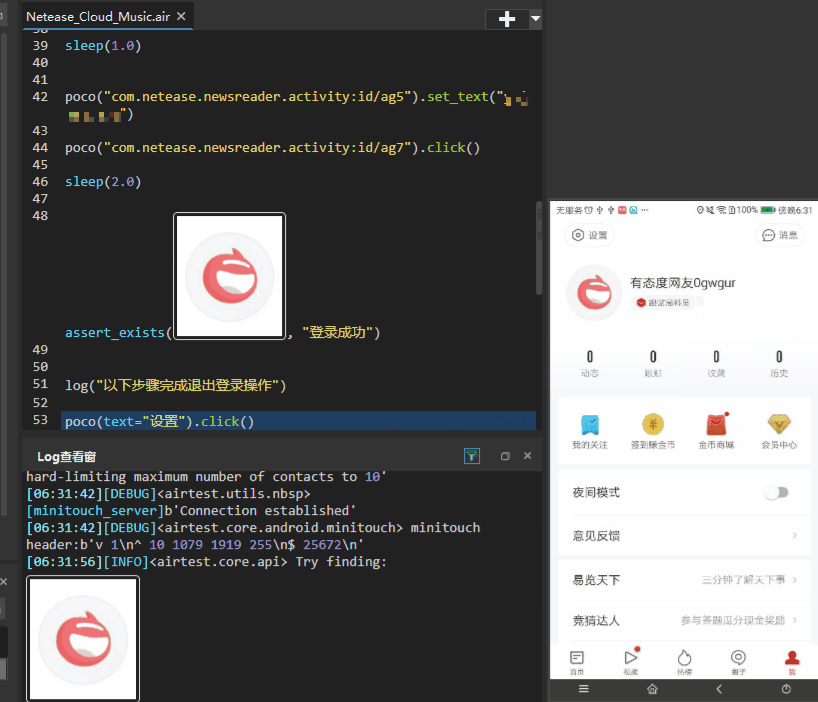Click the sleep(2.0) code line
Viewport: 818px width, 702px height.
(103, 181)
